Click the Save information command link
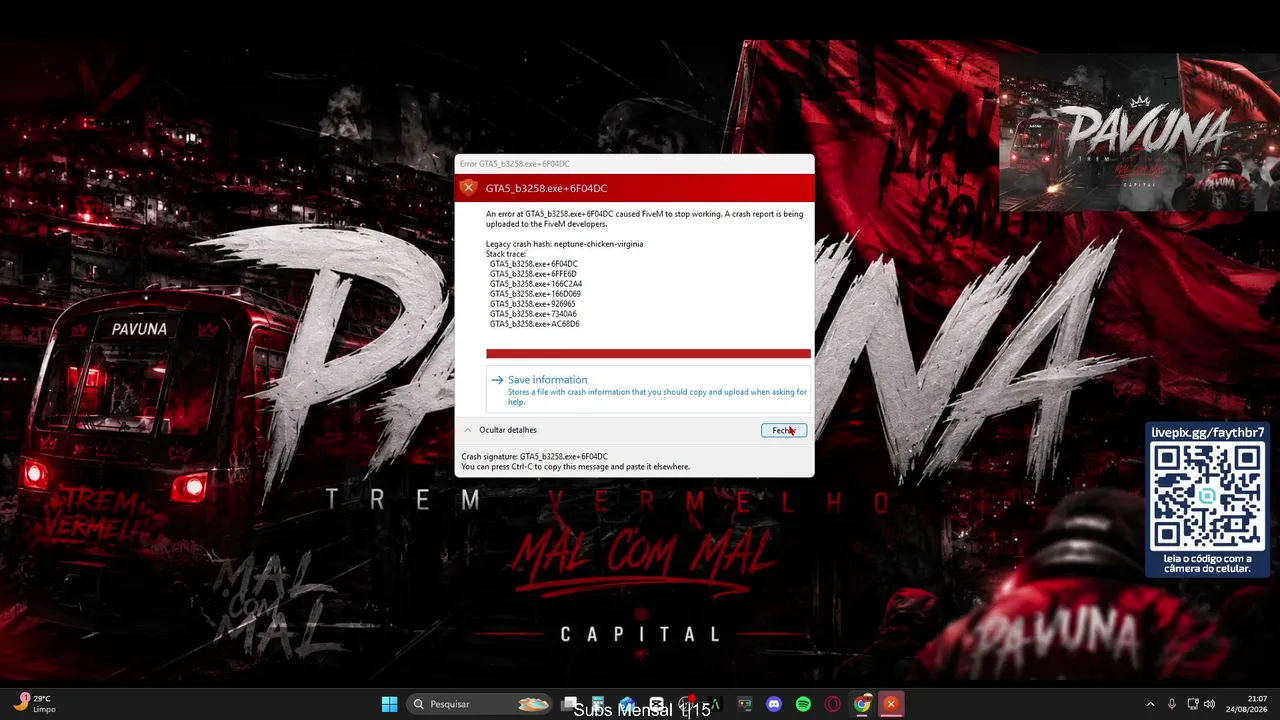 coord(648,388)
